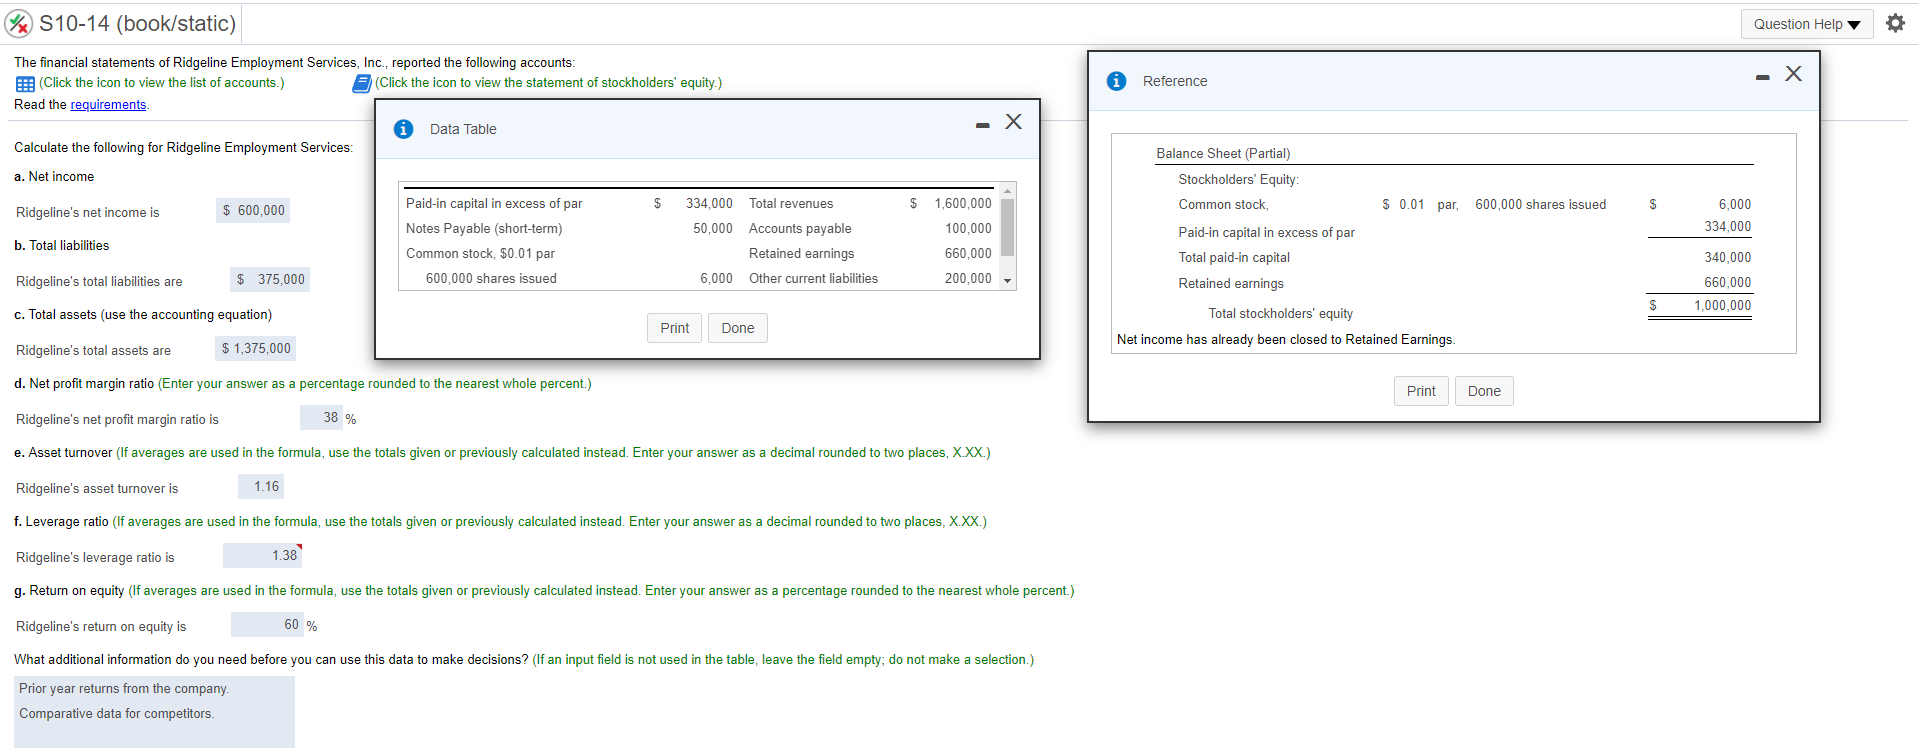
Task: Minimize the Data Table popup
Action: coord(983,125)
